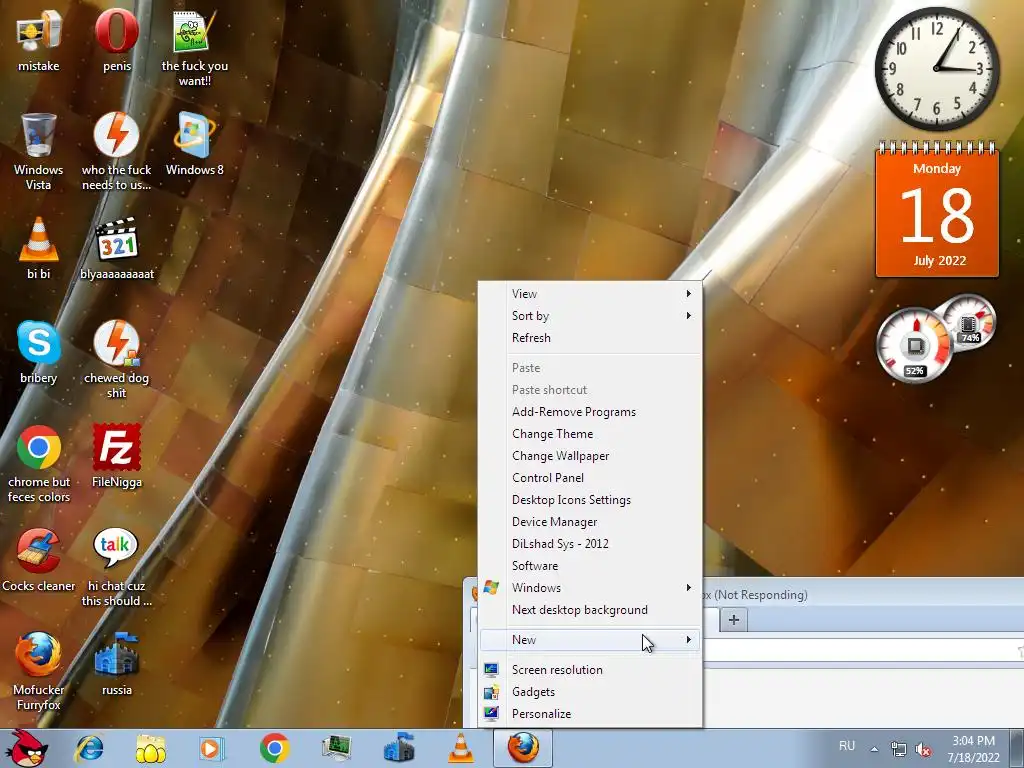Image resolution: width=1024 pixels, height=768 pixels.
Task: Open Control Panel from context menu
Action: (x=590, y=478)
